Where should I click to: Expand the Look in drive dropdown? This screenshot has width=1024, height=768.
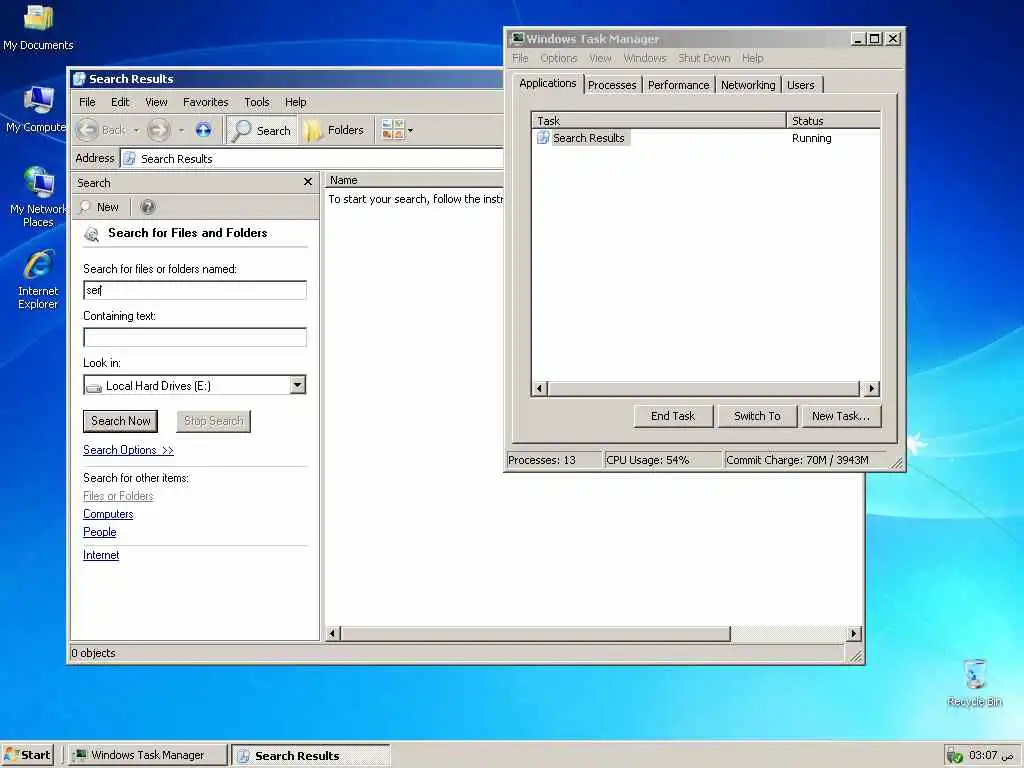[298, 385]
